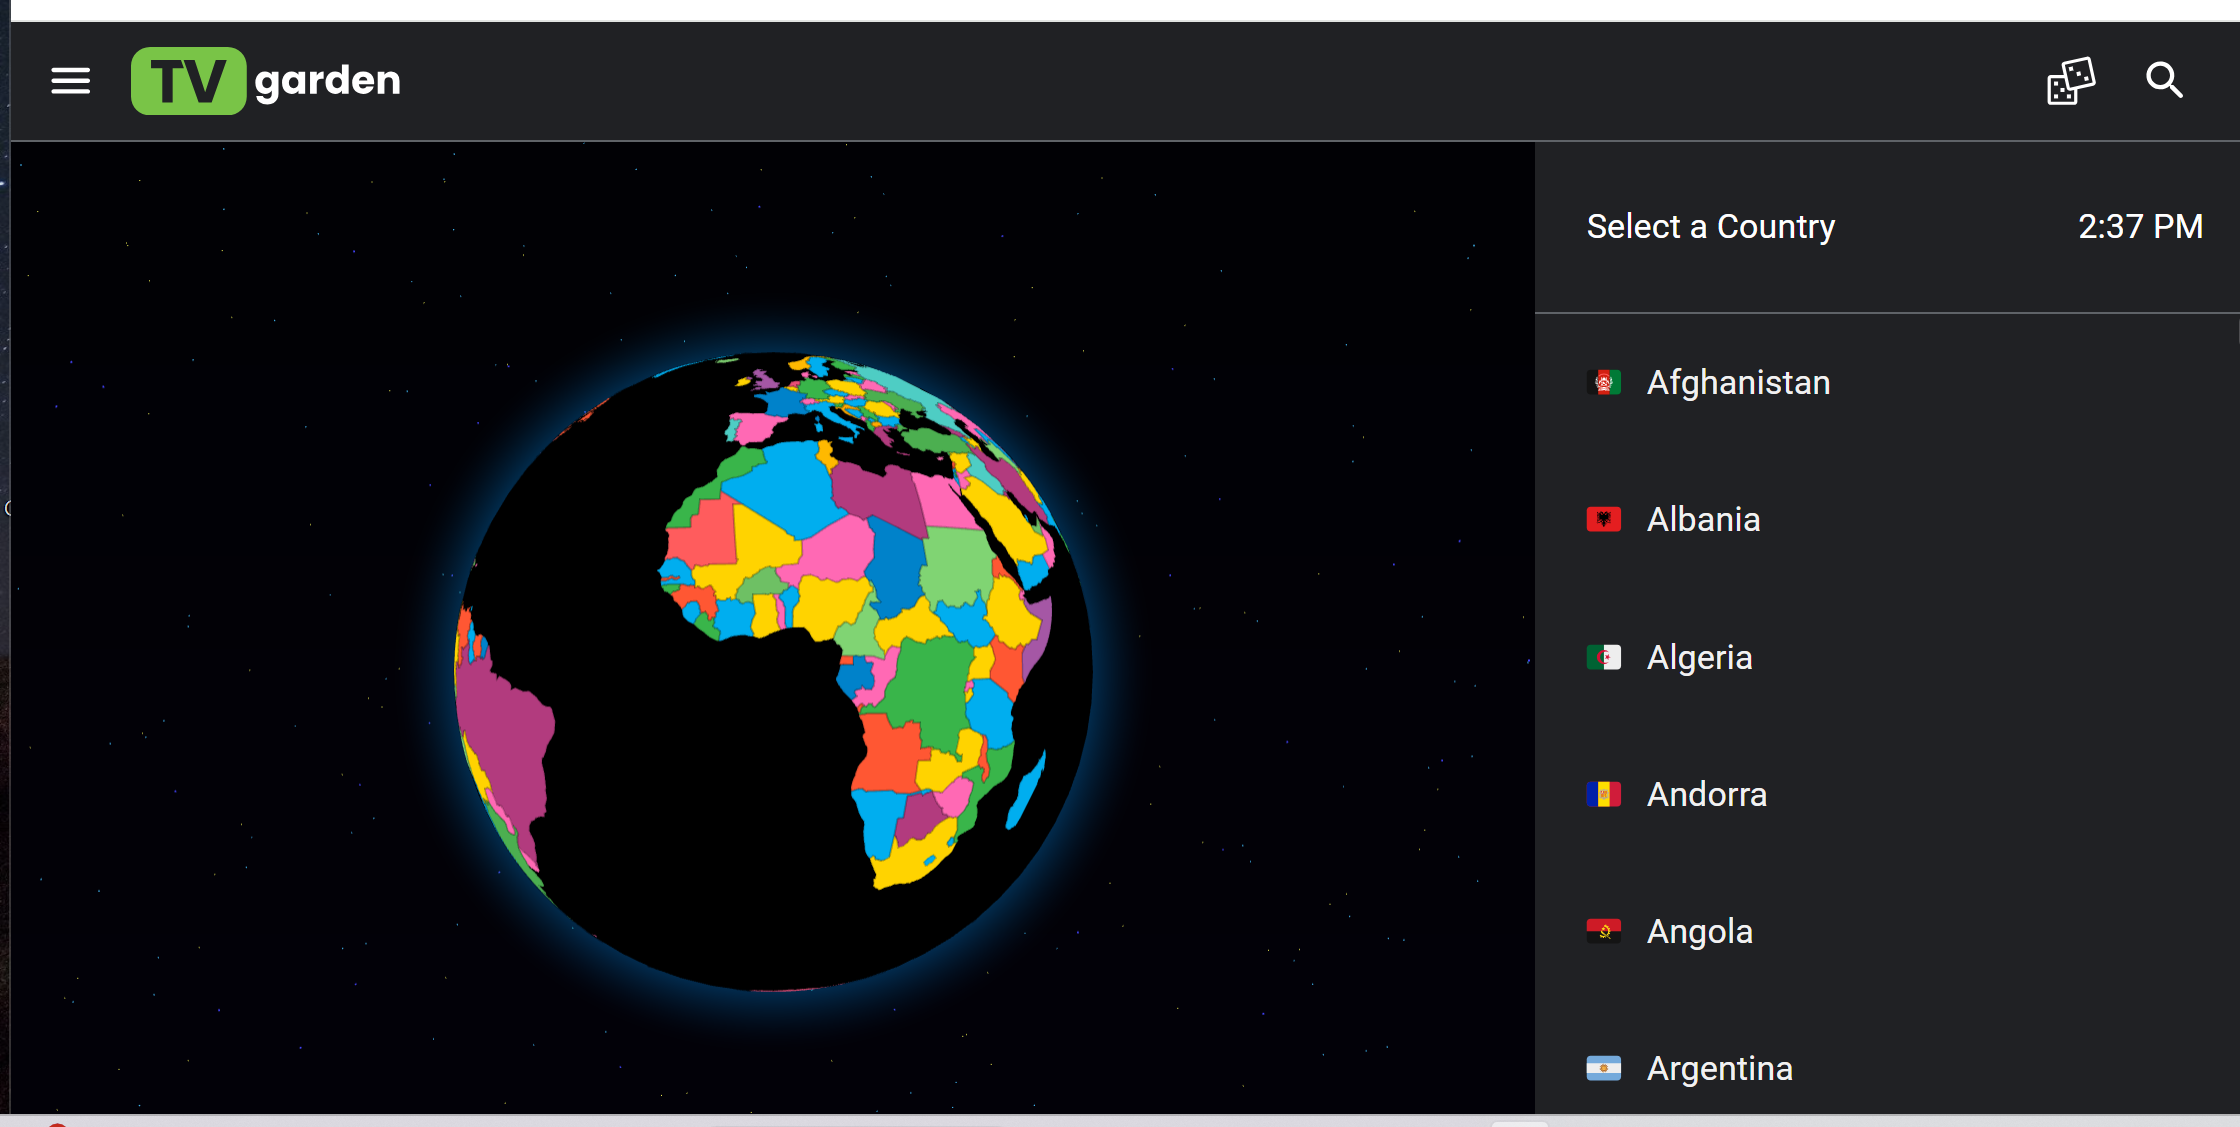This screenshot has height=1127, width=2240.
Task: Open Angola's channel list
Action: tap(1699, 931)
